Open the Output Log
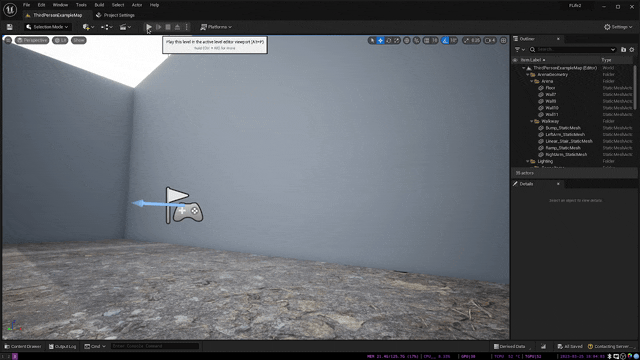The height and width of the screenshot is (360, 640). tap(62, 347)
